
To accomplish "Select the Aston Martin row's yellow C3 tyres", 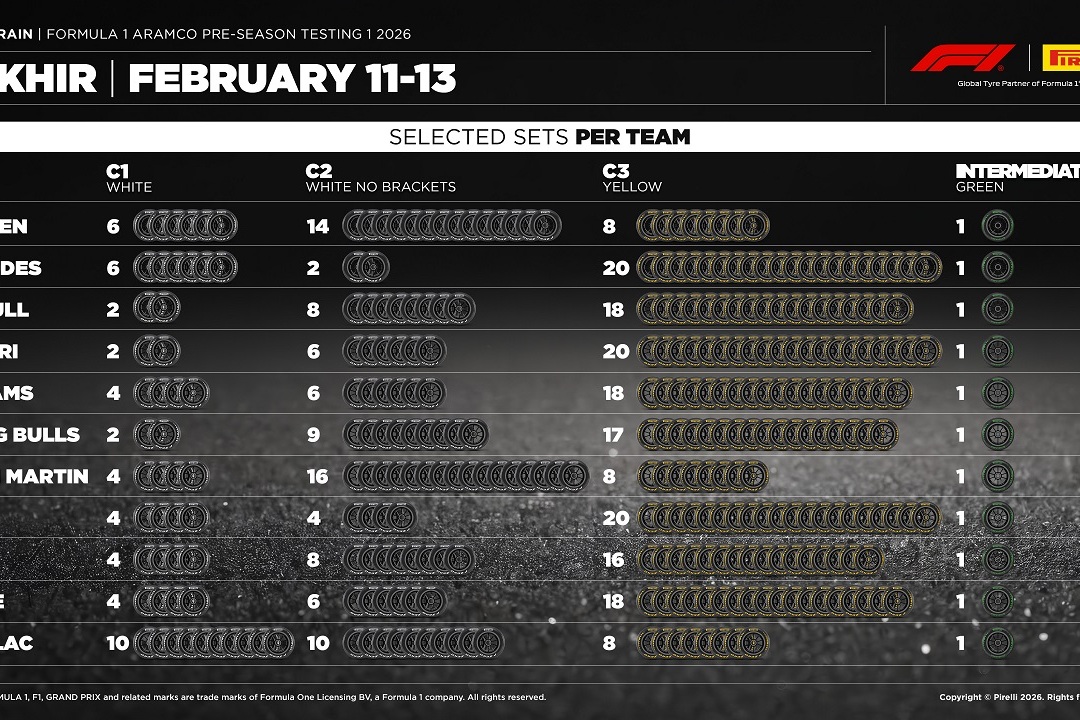I will [x=702, y=477].
